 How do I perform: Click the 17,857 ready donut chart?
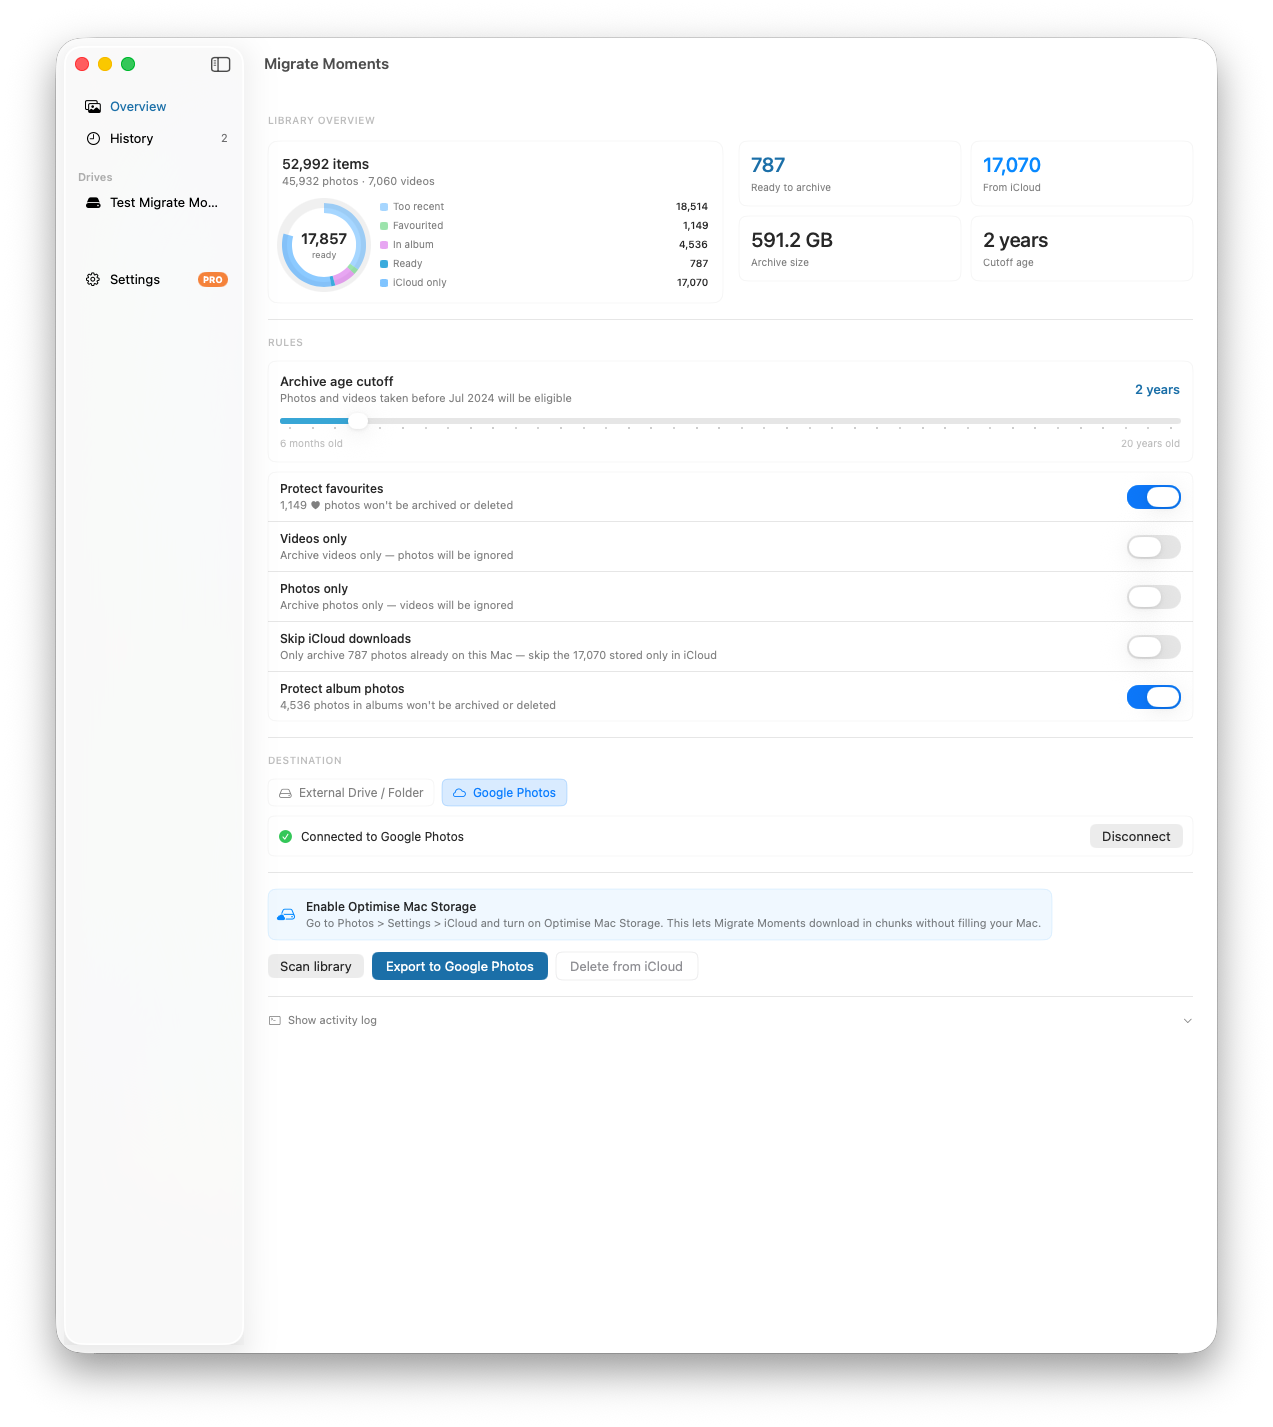[324, 244]
